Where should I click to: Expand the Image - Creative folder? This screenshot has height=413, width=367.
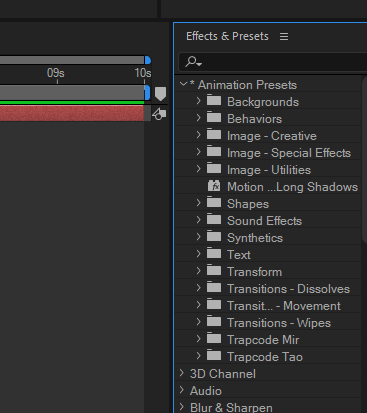click(199, 135)
